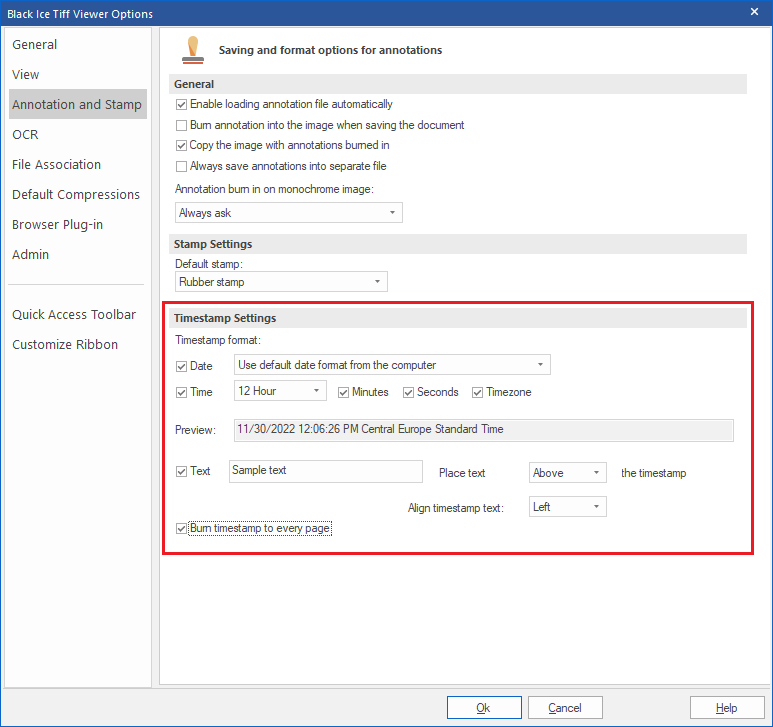Change the 12 Hour time format dropdown

(280, 391)
